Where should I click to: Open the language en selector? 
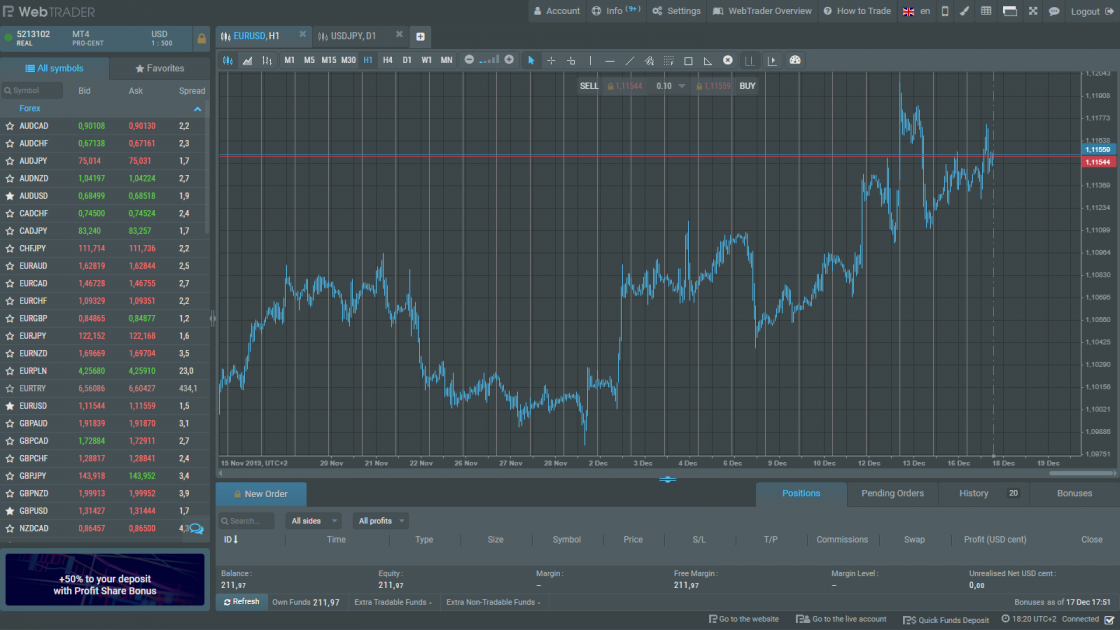click(916, 11)
